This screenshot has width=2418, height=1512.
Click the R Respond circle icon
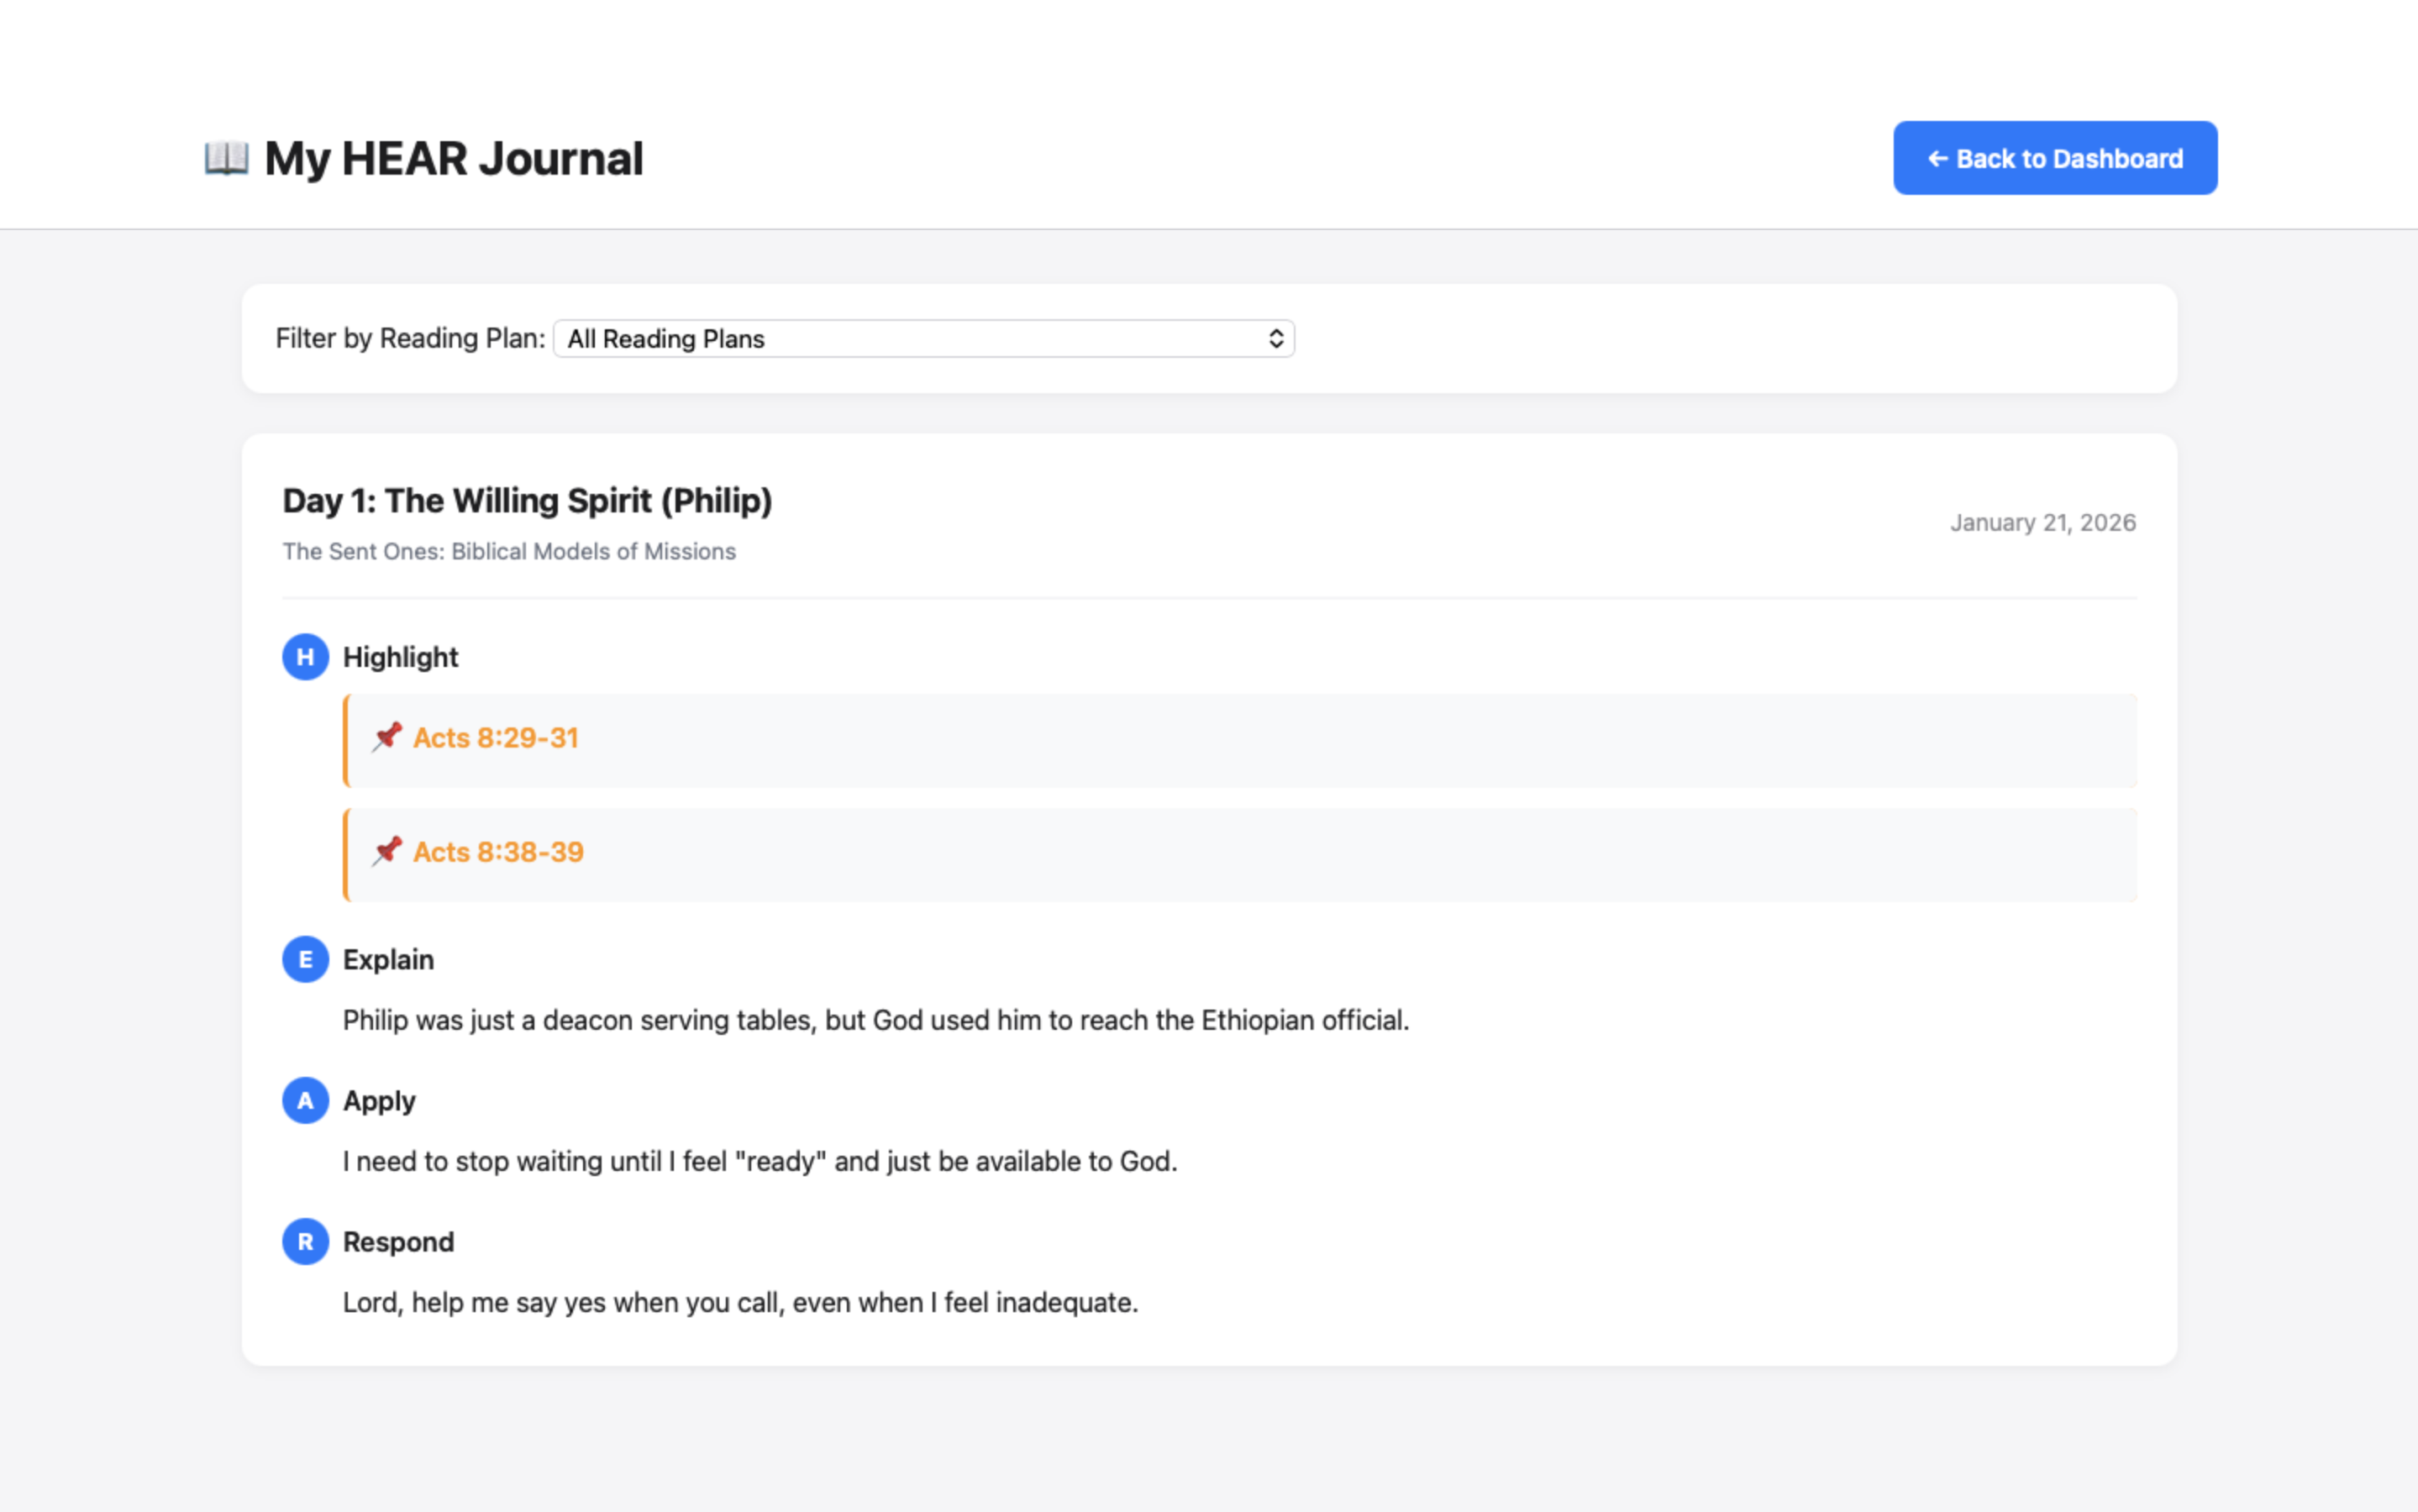tap(305, 1242)
